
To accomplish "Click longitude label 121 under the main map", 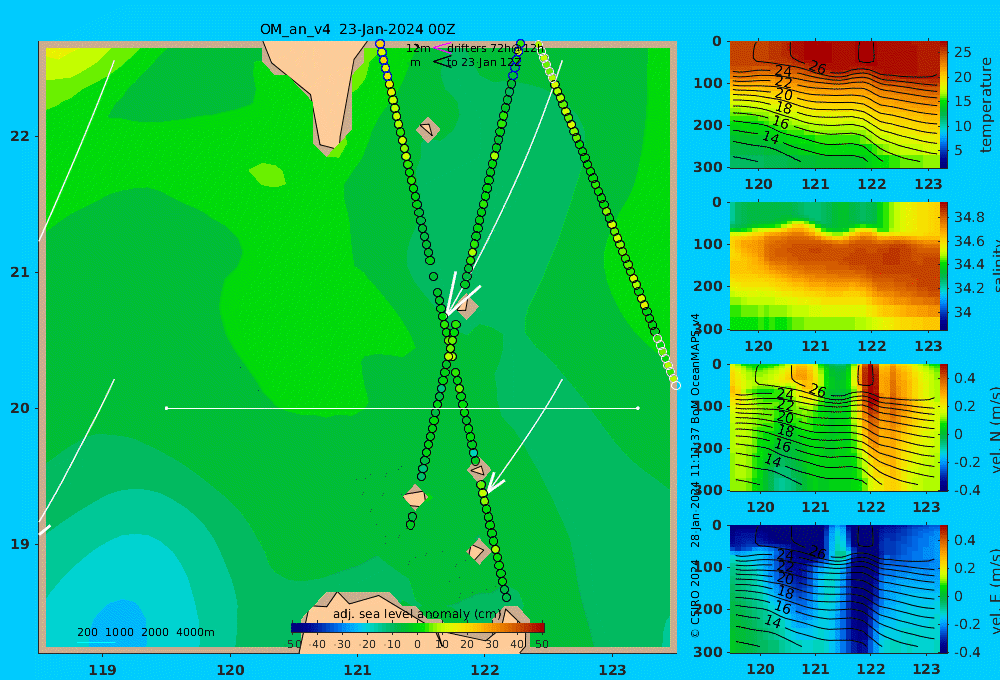I will (x=358, y=670).
